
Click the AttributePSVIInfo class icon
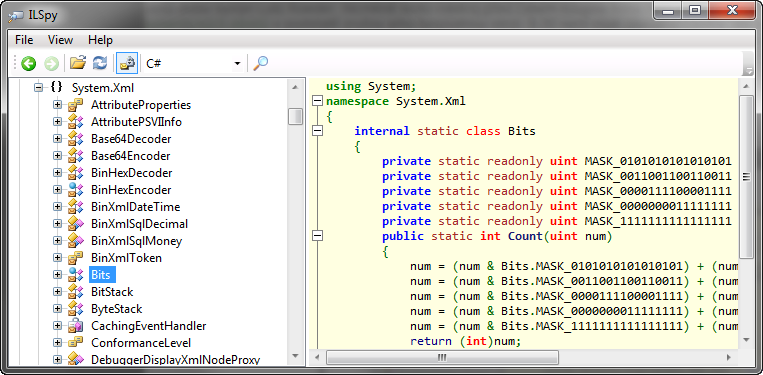point(75,122)
